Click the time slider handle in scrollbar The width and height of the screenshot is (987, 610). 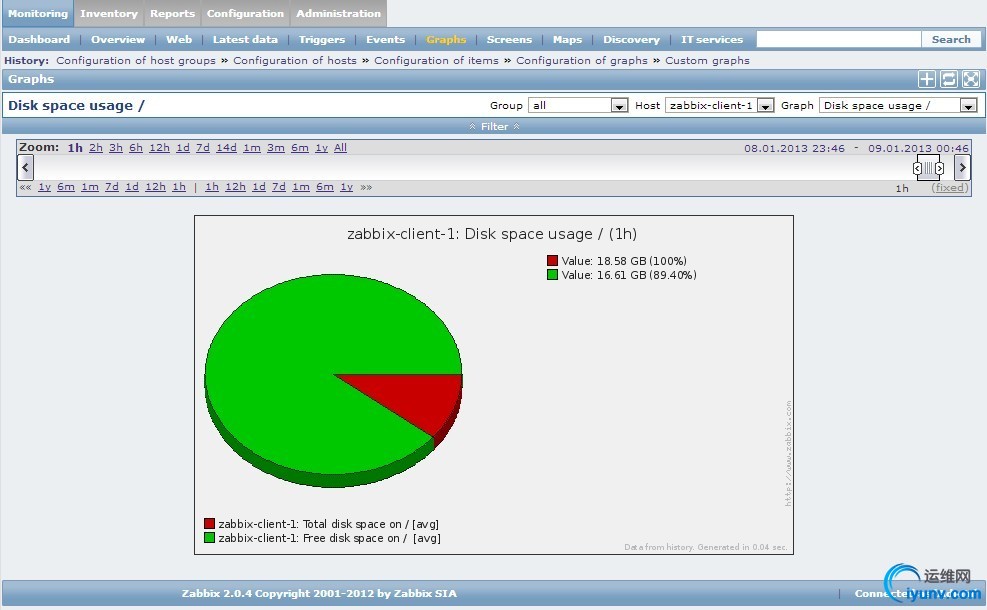(928, 168)
